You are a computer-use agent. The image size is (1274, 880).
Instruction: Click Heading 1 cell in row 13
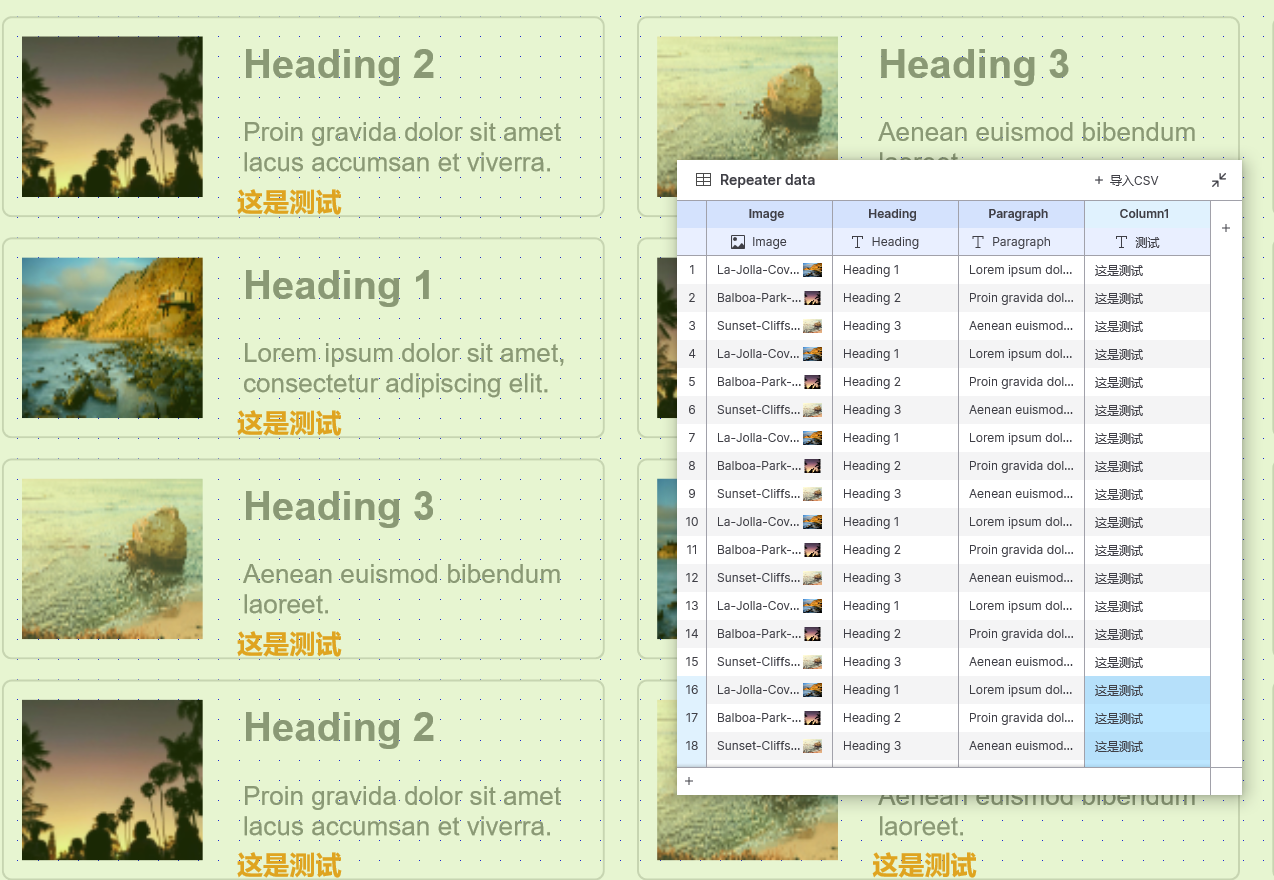895,606
